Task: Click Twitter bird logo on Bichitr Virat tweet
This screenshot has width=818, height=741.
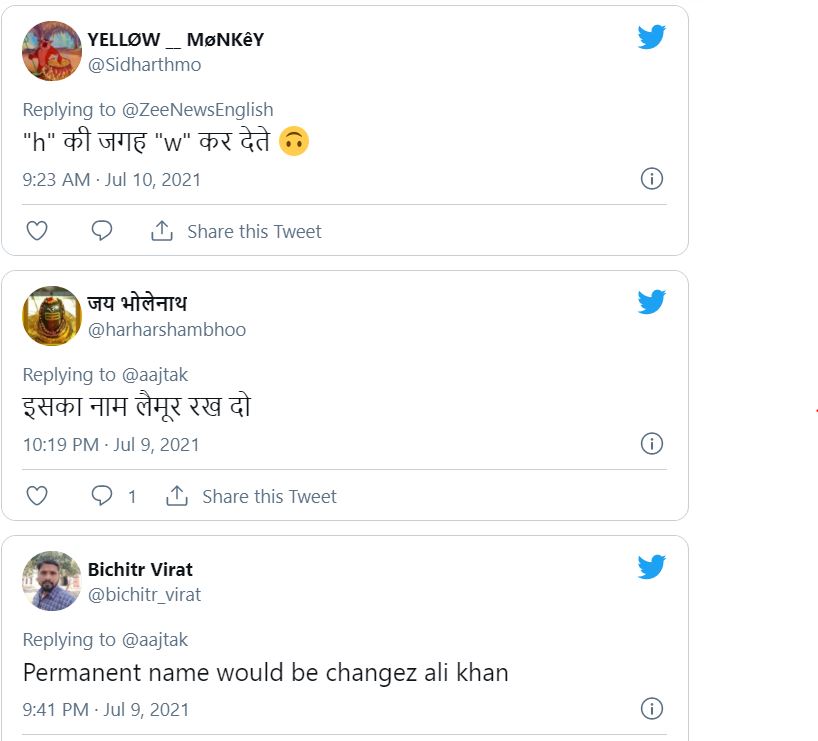Action: point(652,568)
